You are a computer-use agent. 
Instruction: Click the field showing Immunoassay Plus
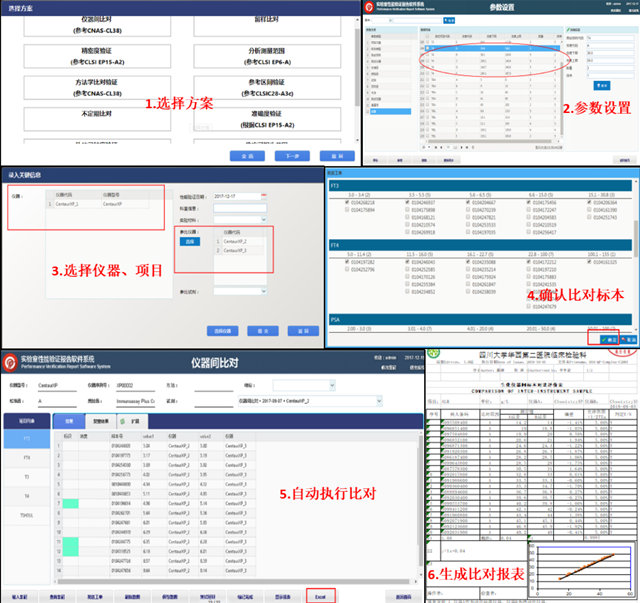(136, 401)
